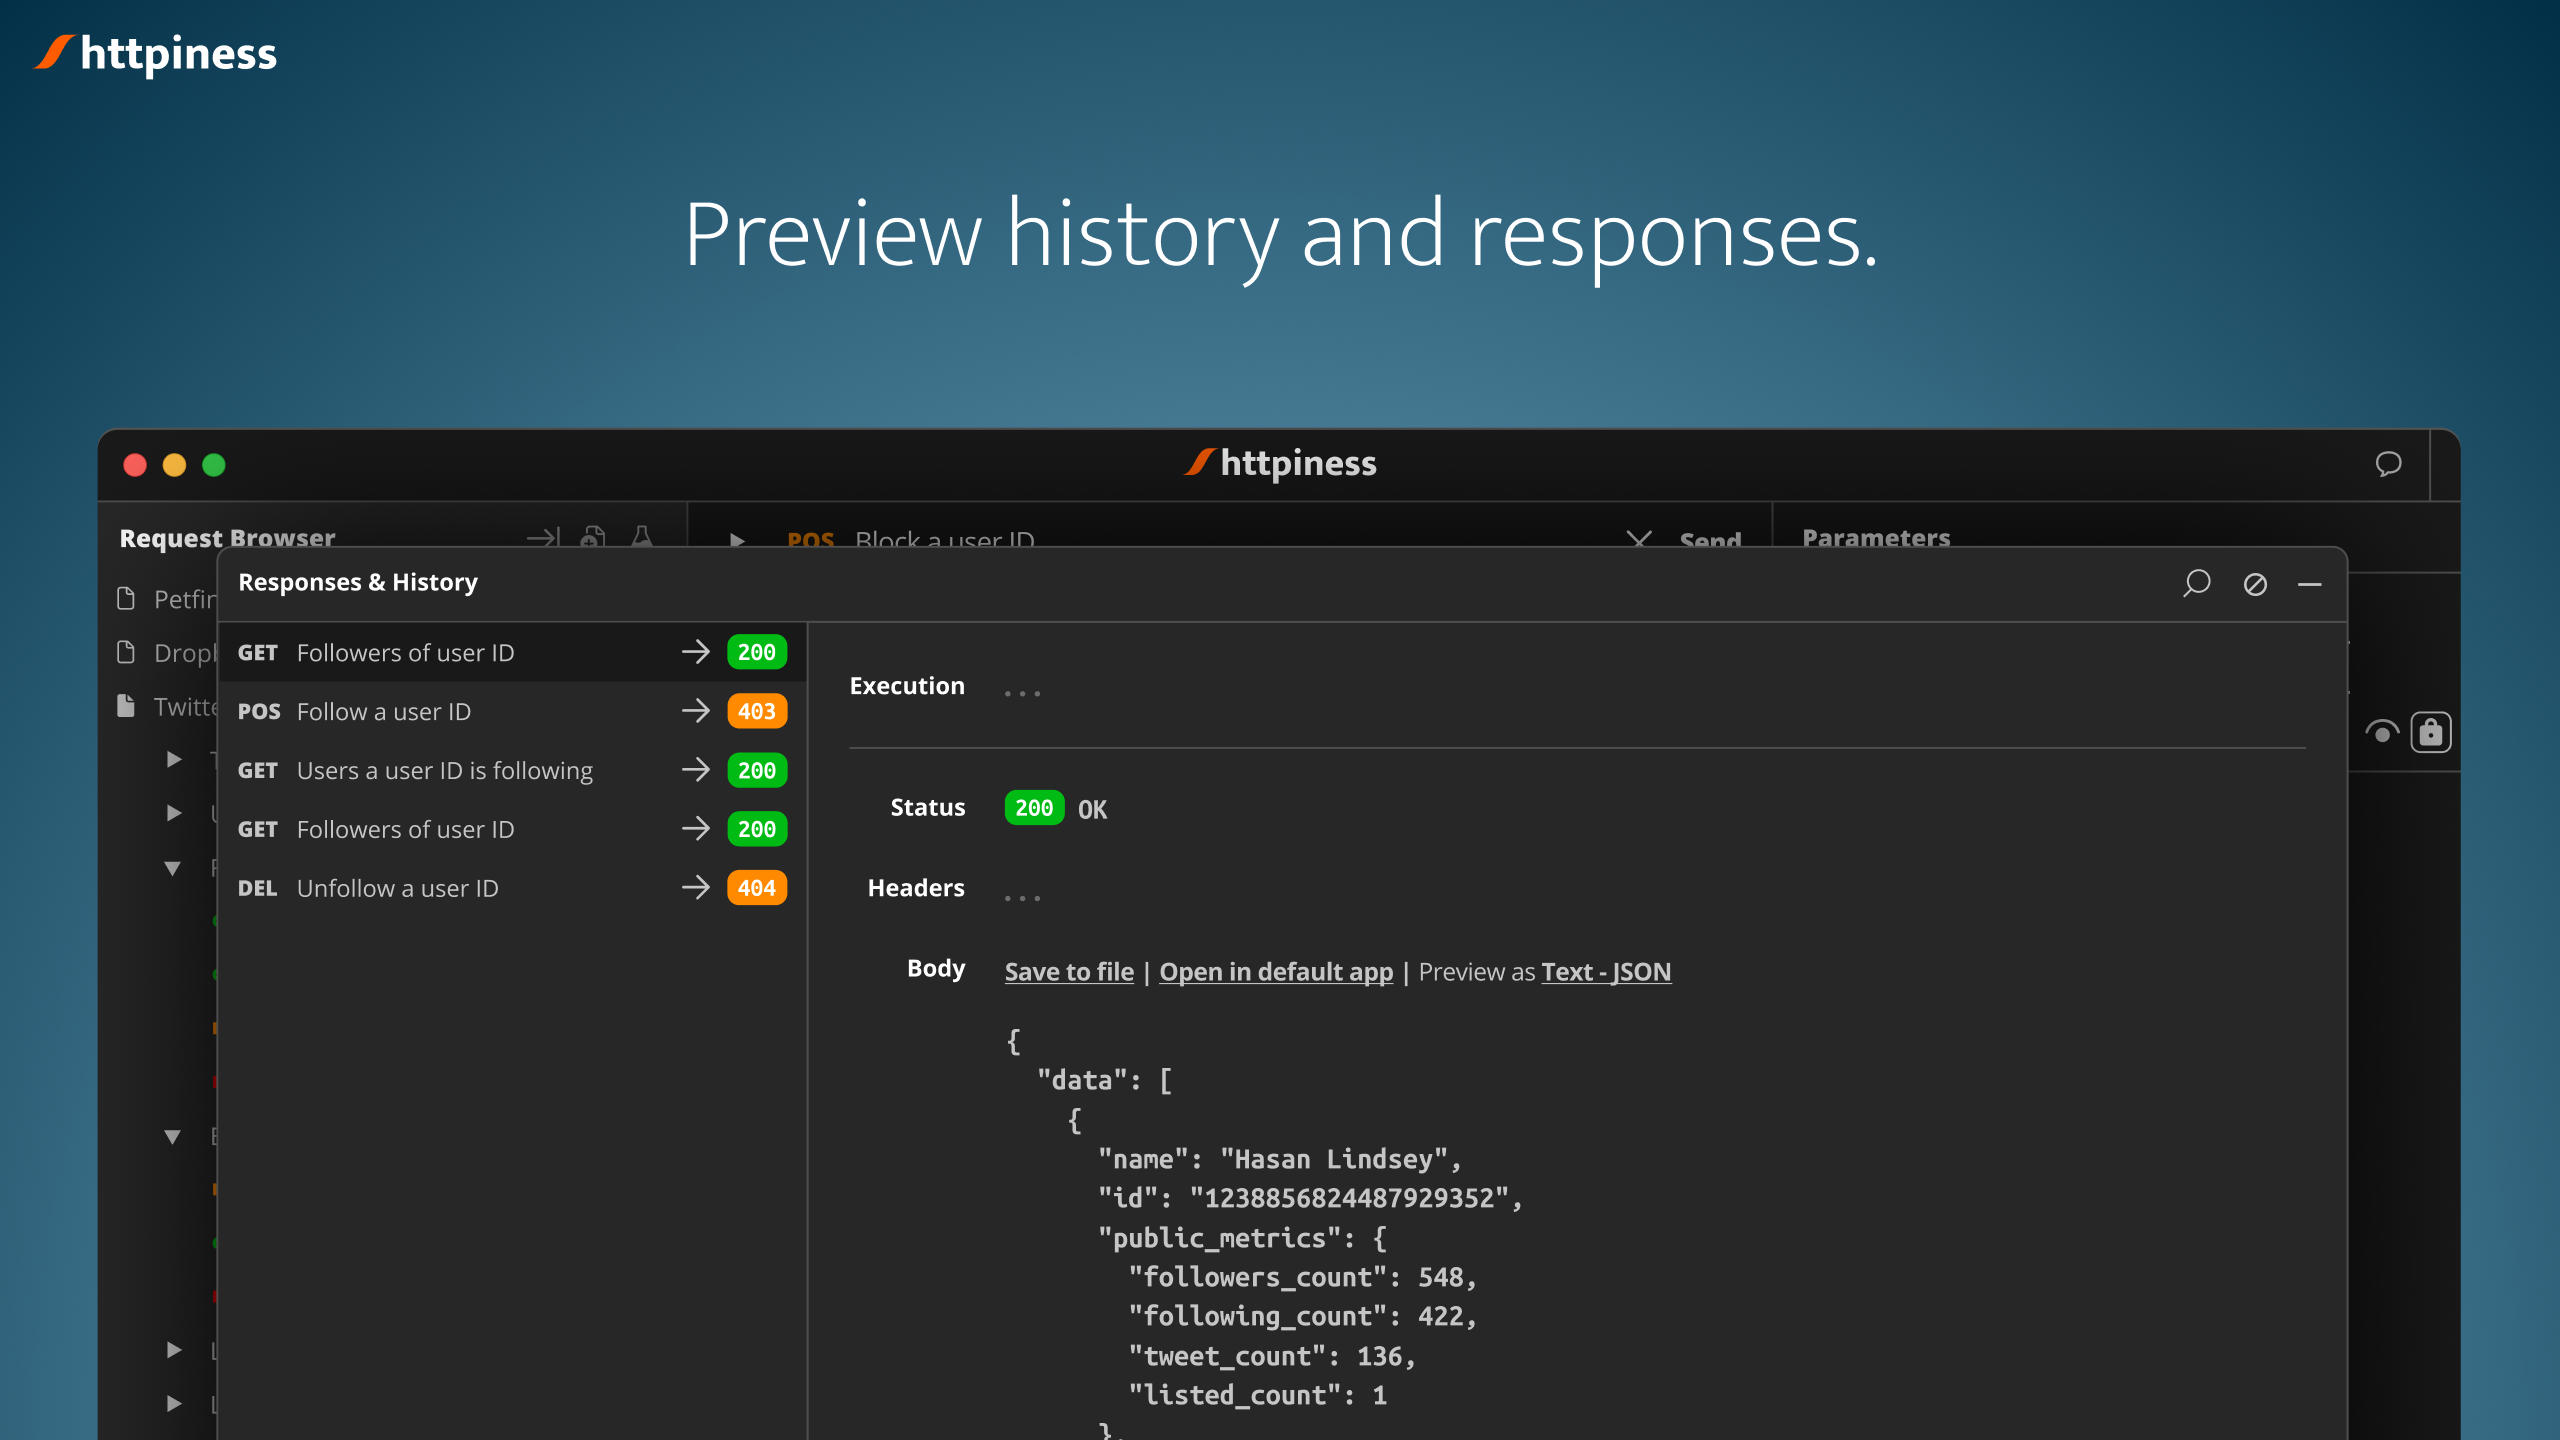Image resolution: width=2560 pixels, height=1440 pixels.
Task: Click arrow icon on Follow a user ID row
Action: (696, 711)
